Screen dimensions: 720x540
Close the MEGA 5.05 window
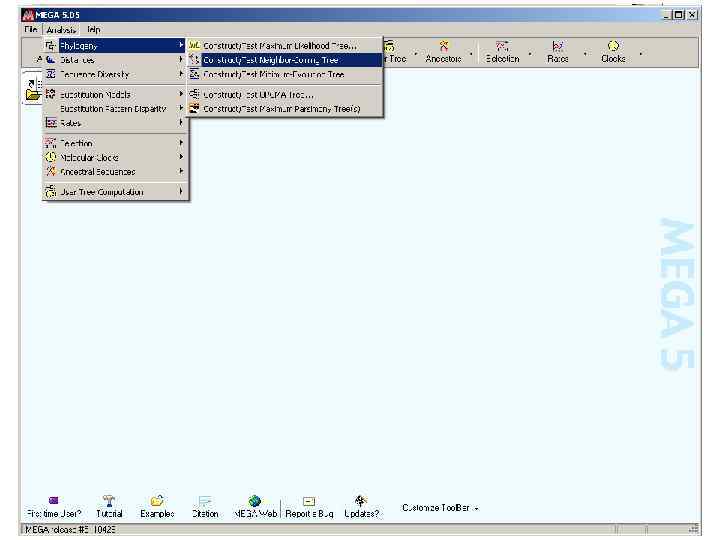[692, 15]
